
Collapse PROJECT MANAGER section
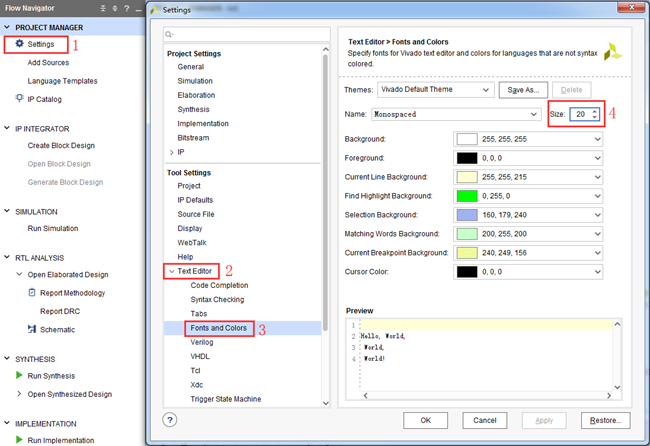pyautogui.click(x=7, y=27)
